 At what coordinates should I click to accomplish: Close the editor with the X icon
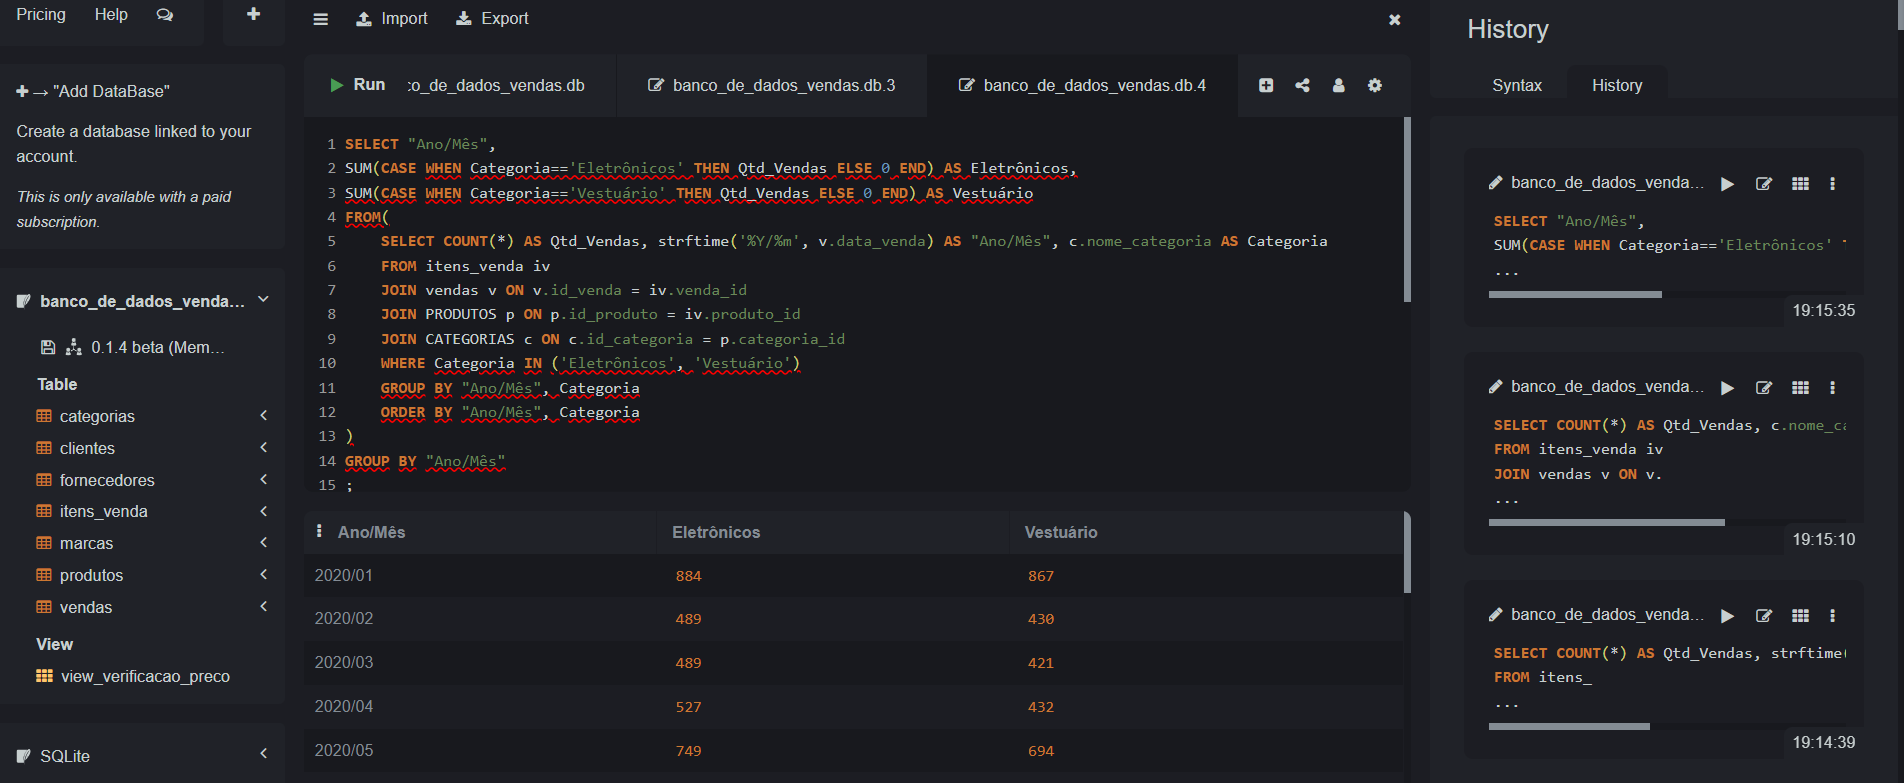click(x=1395, y=20)
